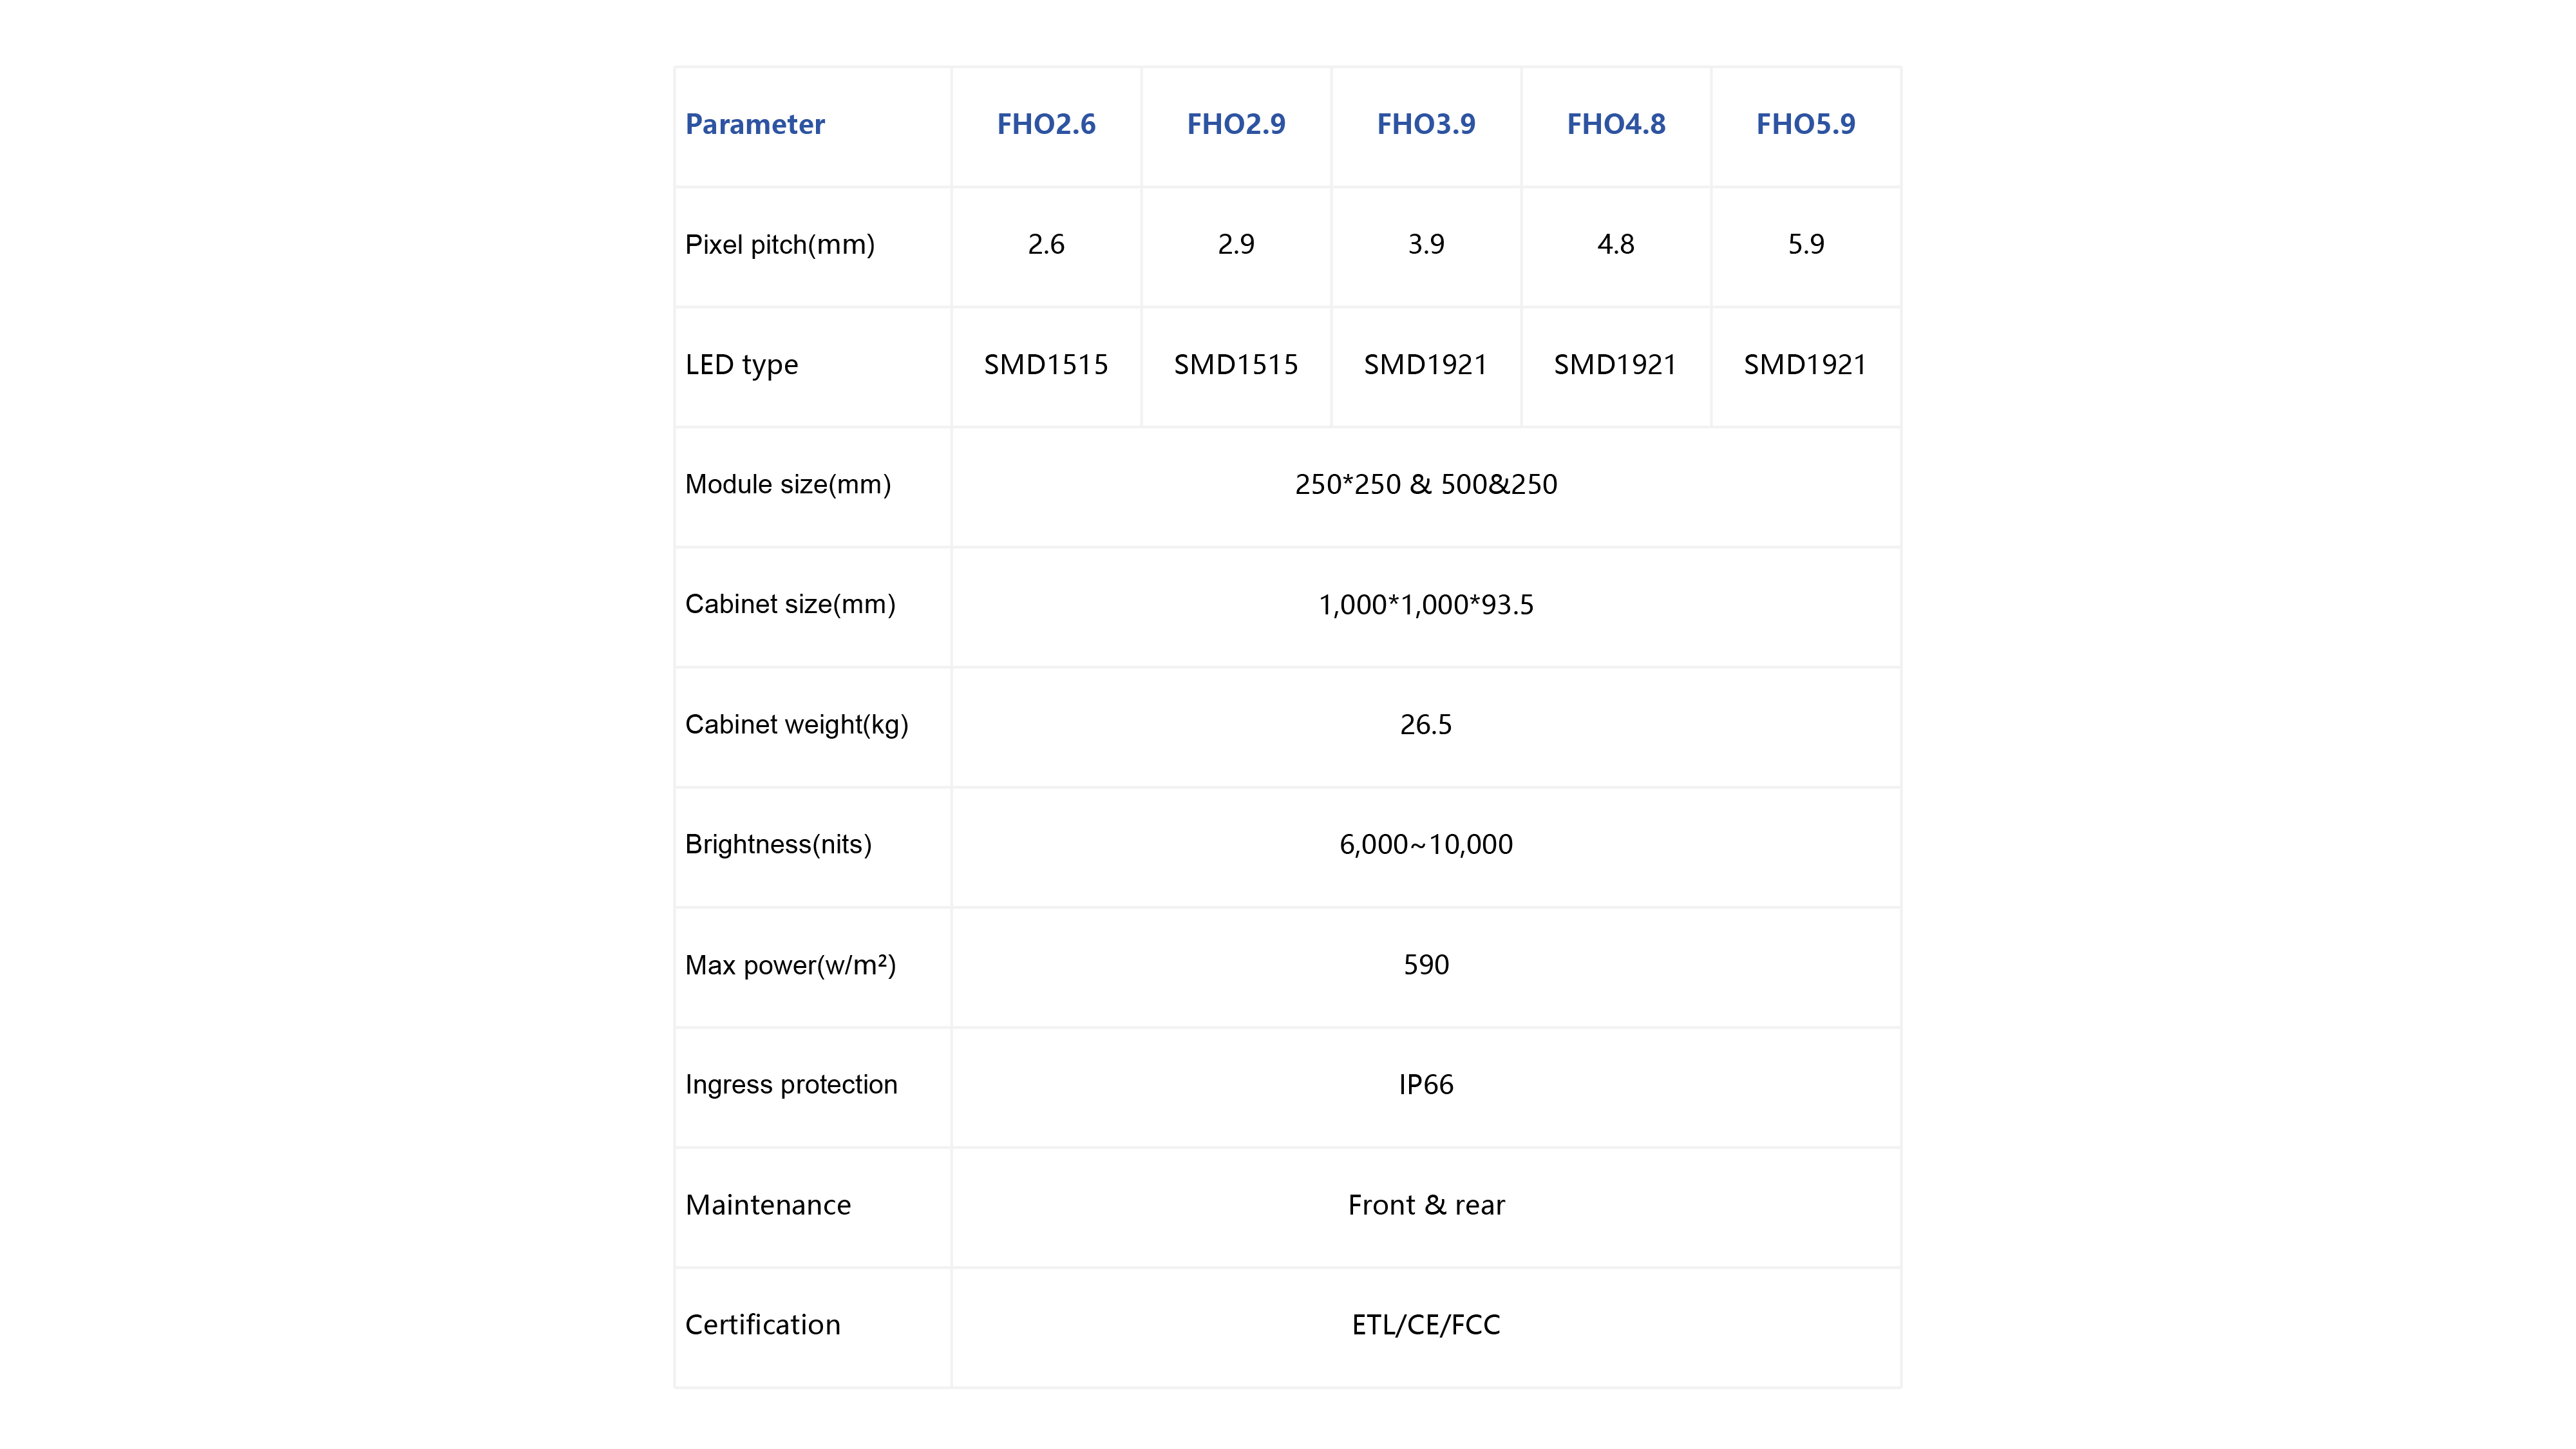
Task: Select the pixel pitch value 4.8
Action: pyautogui.click(x=1616, y=245)
